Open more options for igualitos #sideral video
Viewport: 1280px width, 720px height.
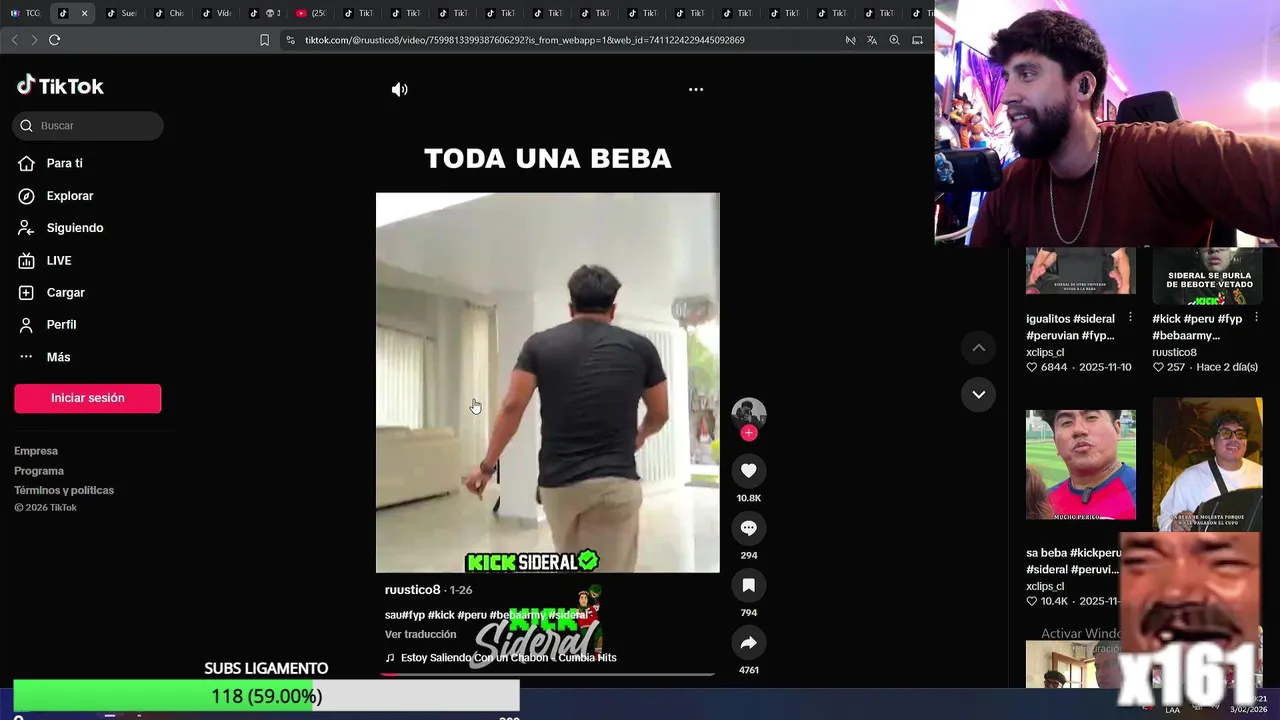pyautogui.click(x=1131, y=317)
